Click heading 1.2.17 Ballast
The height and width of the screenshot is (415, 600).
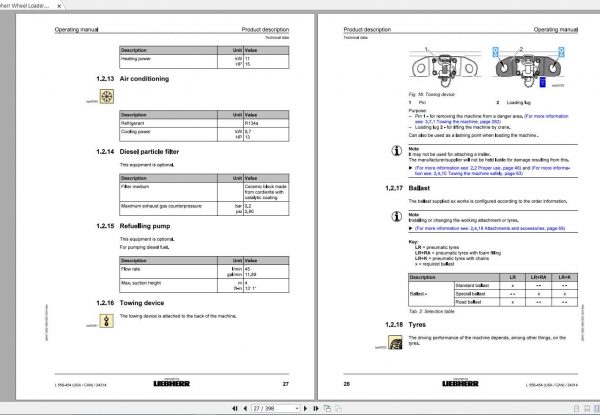(407, 188)
